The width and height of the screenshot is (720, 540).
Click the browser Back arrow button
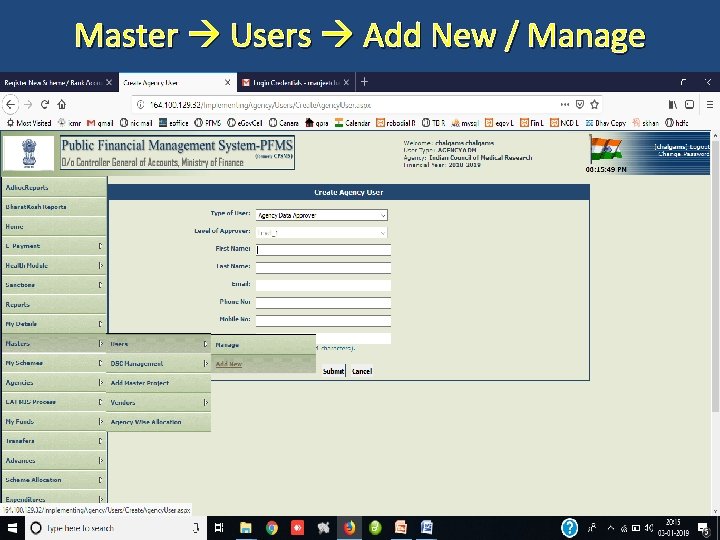point(11,105)
